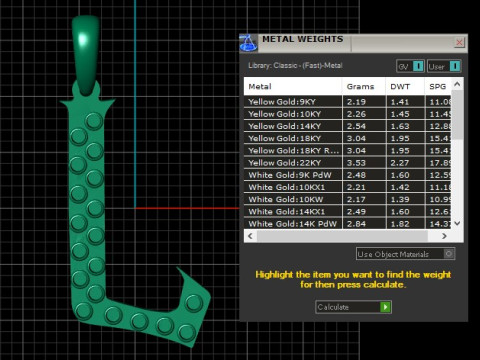
Task: Select the Yellow Gold:10KY row
Action: (x=347, y=114)
